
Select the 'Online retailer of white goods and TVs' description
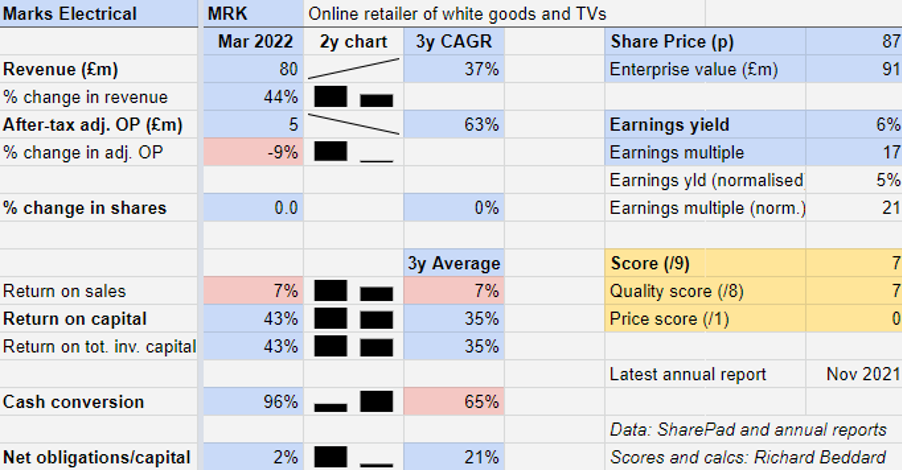[x=457, y=14]
